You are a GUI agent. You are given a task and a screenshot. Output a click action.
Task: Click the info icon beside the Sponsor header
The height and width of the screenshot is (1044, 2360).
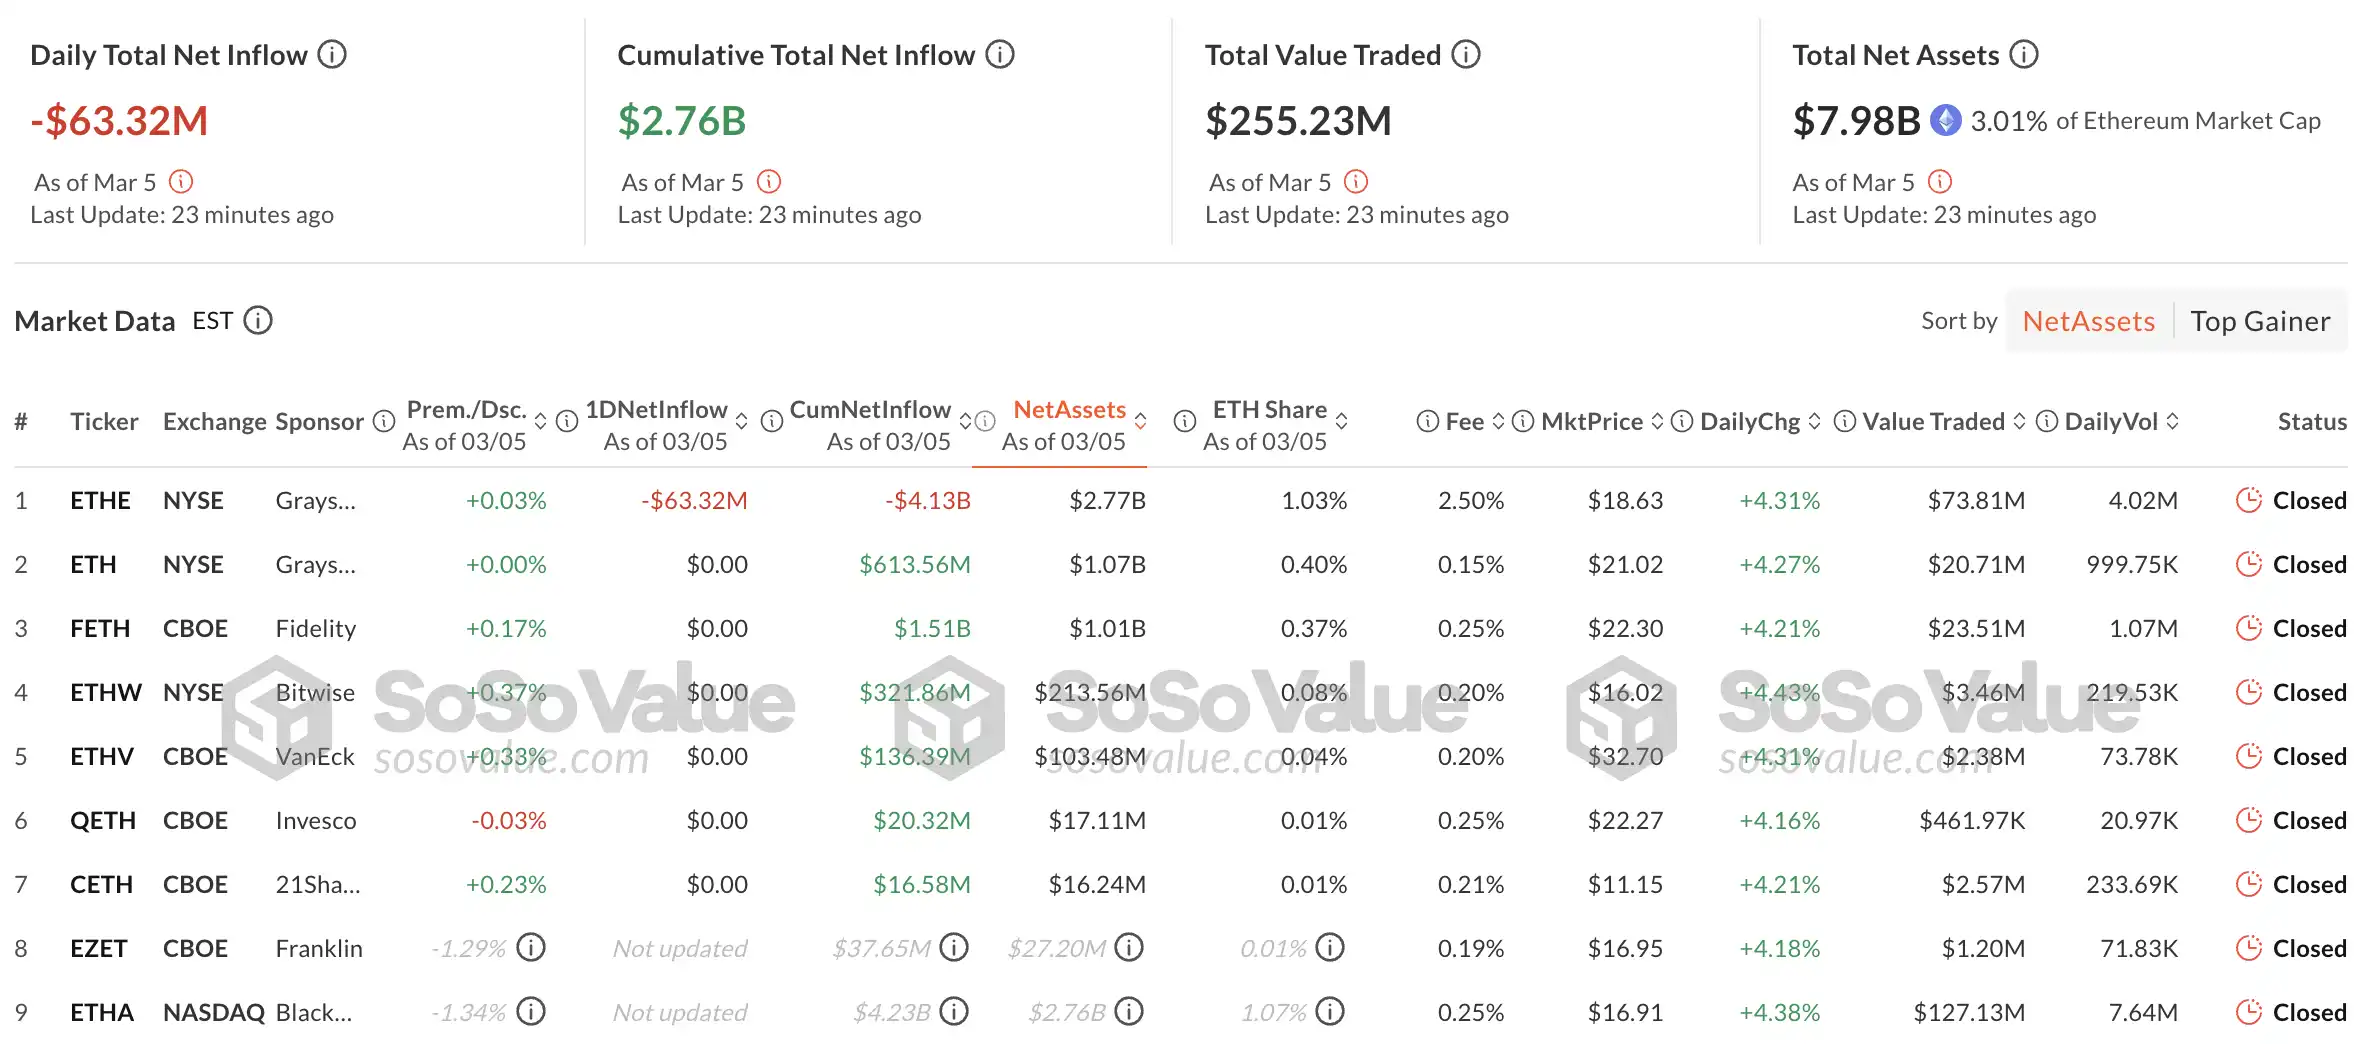click(384, 422)
